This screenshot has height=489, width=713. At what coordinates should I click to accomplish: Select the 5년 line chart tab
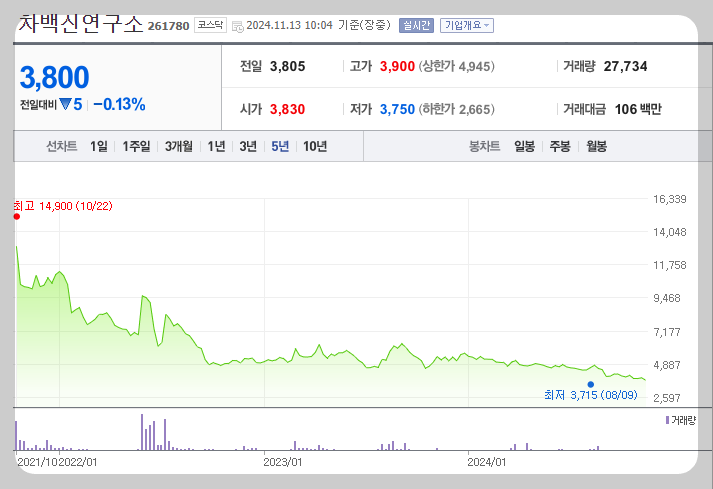pos(280,146)
